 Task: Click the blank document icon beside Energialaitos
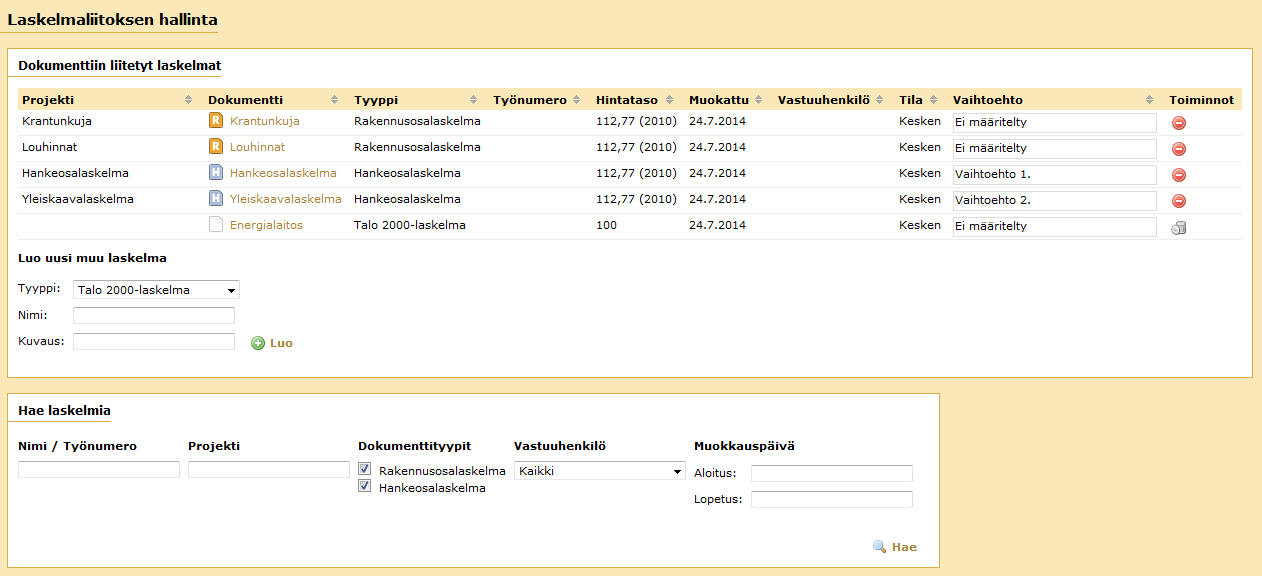coord(215,225)
